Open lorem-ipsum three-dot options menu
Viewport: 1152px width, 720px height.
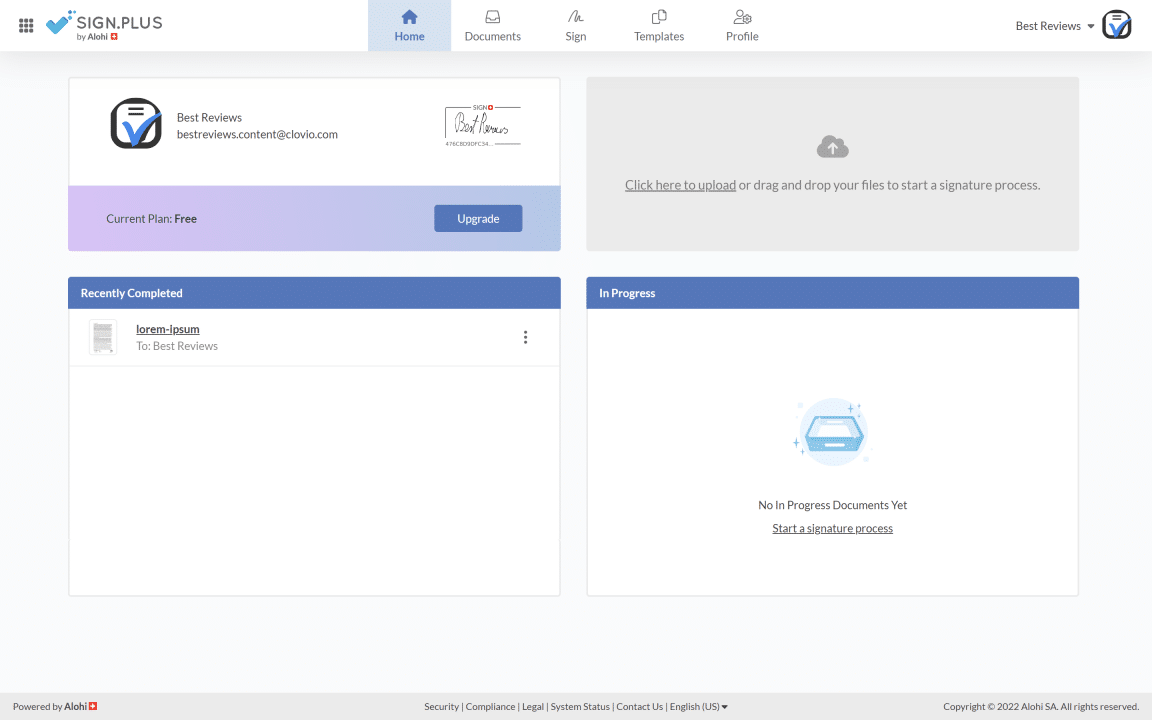525,337
